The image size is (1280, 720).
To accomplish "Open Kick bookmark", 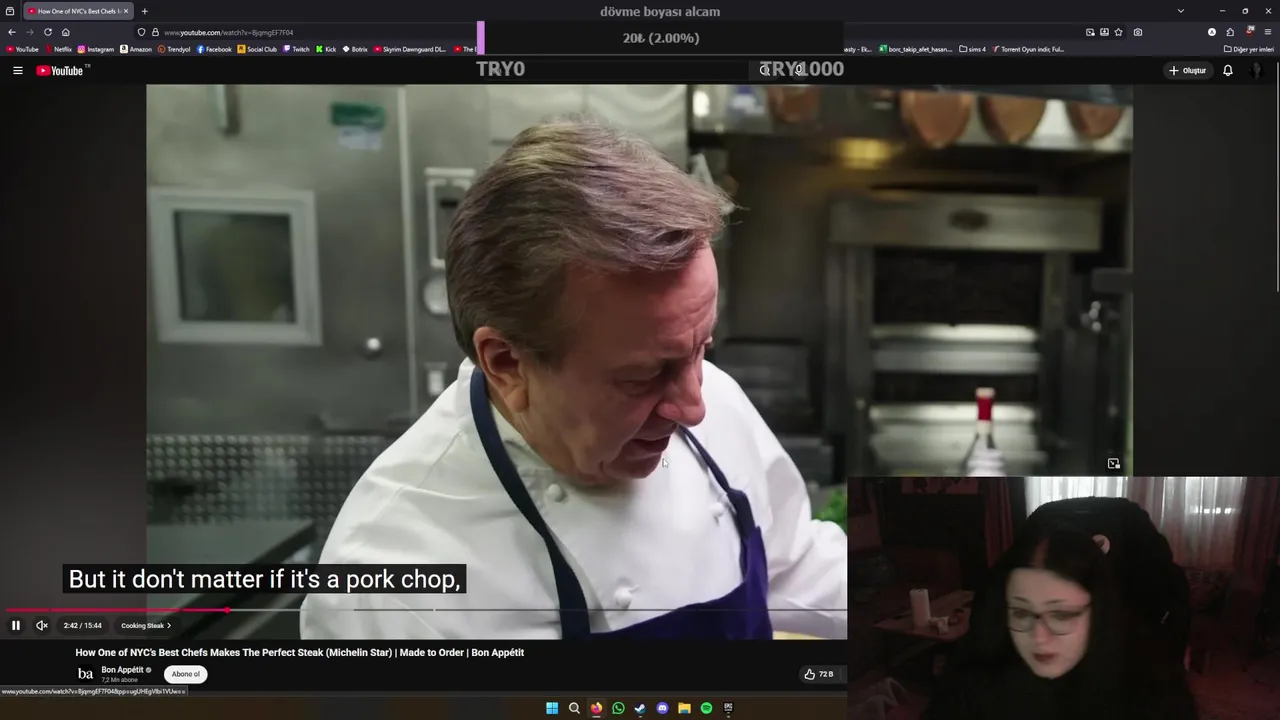I will click(x=326, y=49).
